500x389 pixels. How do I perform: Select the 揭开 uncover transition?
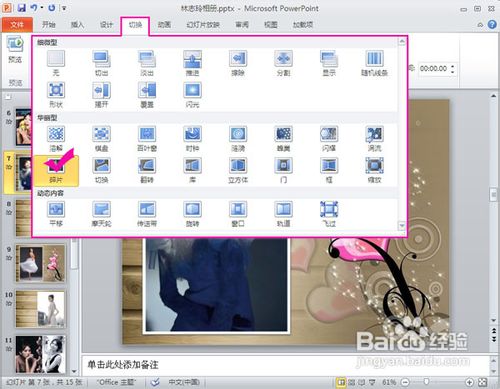pos(101,95)
